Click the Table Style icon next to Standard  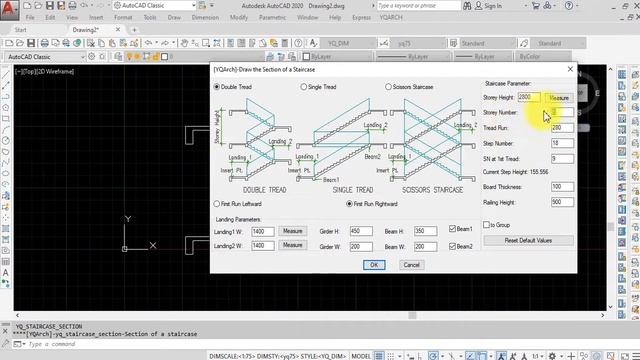click(x=453, y=43)
